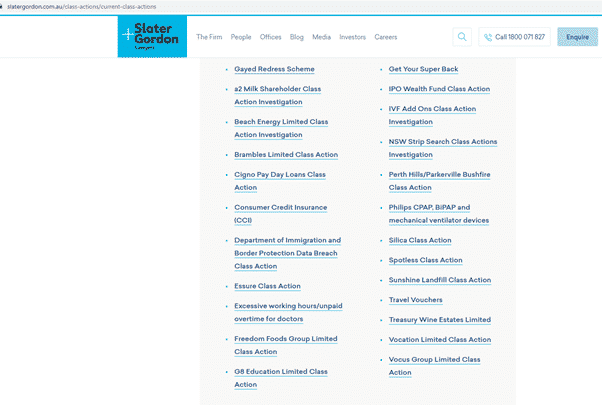Select Investors in the top navigation
Image resolution: width=602 pixels, height=405 pixels.
(352, 37)
